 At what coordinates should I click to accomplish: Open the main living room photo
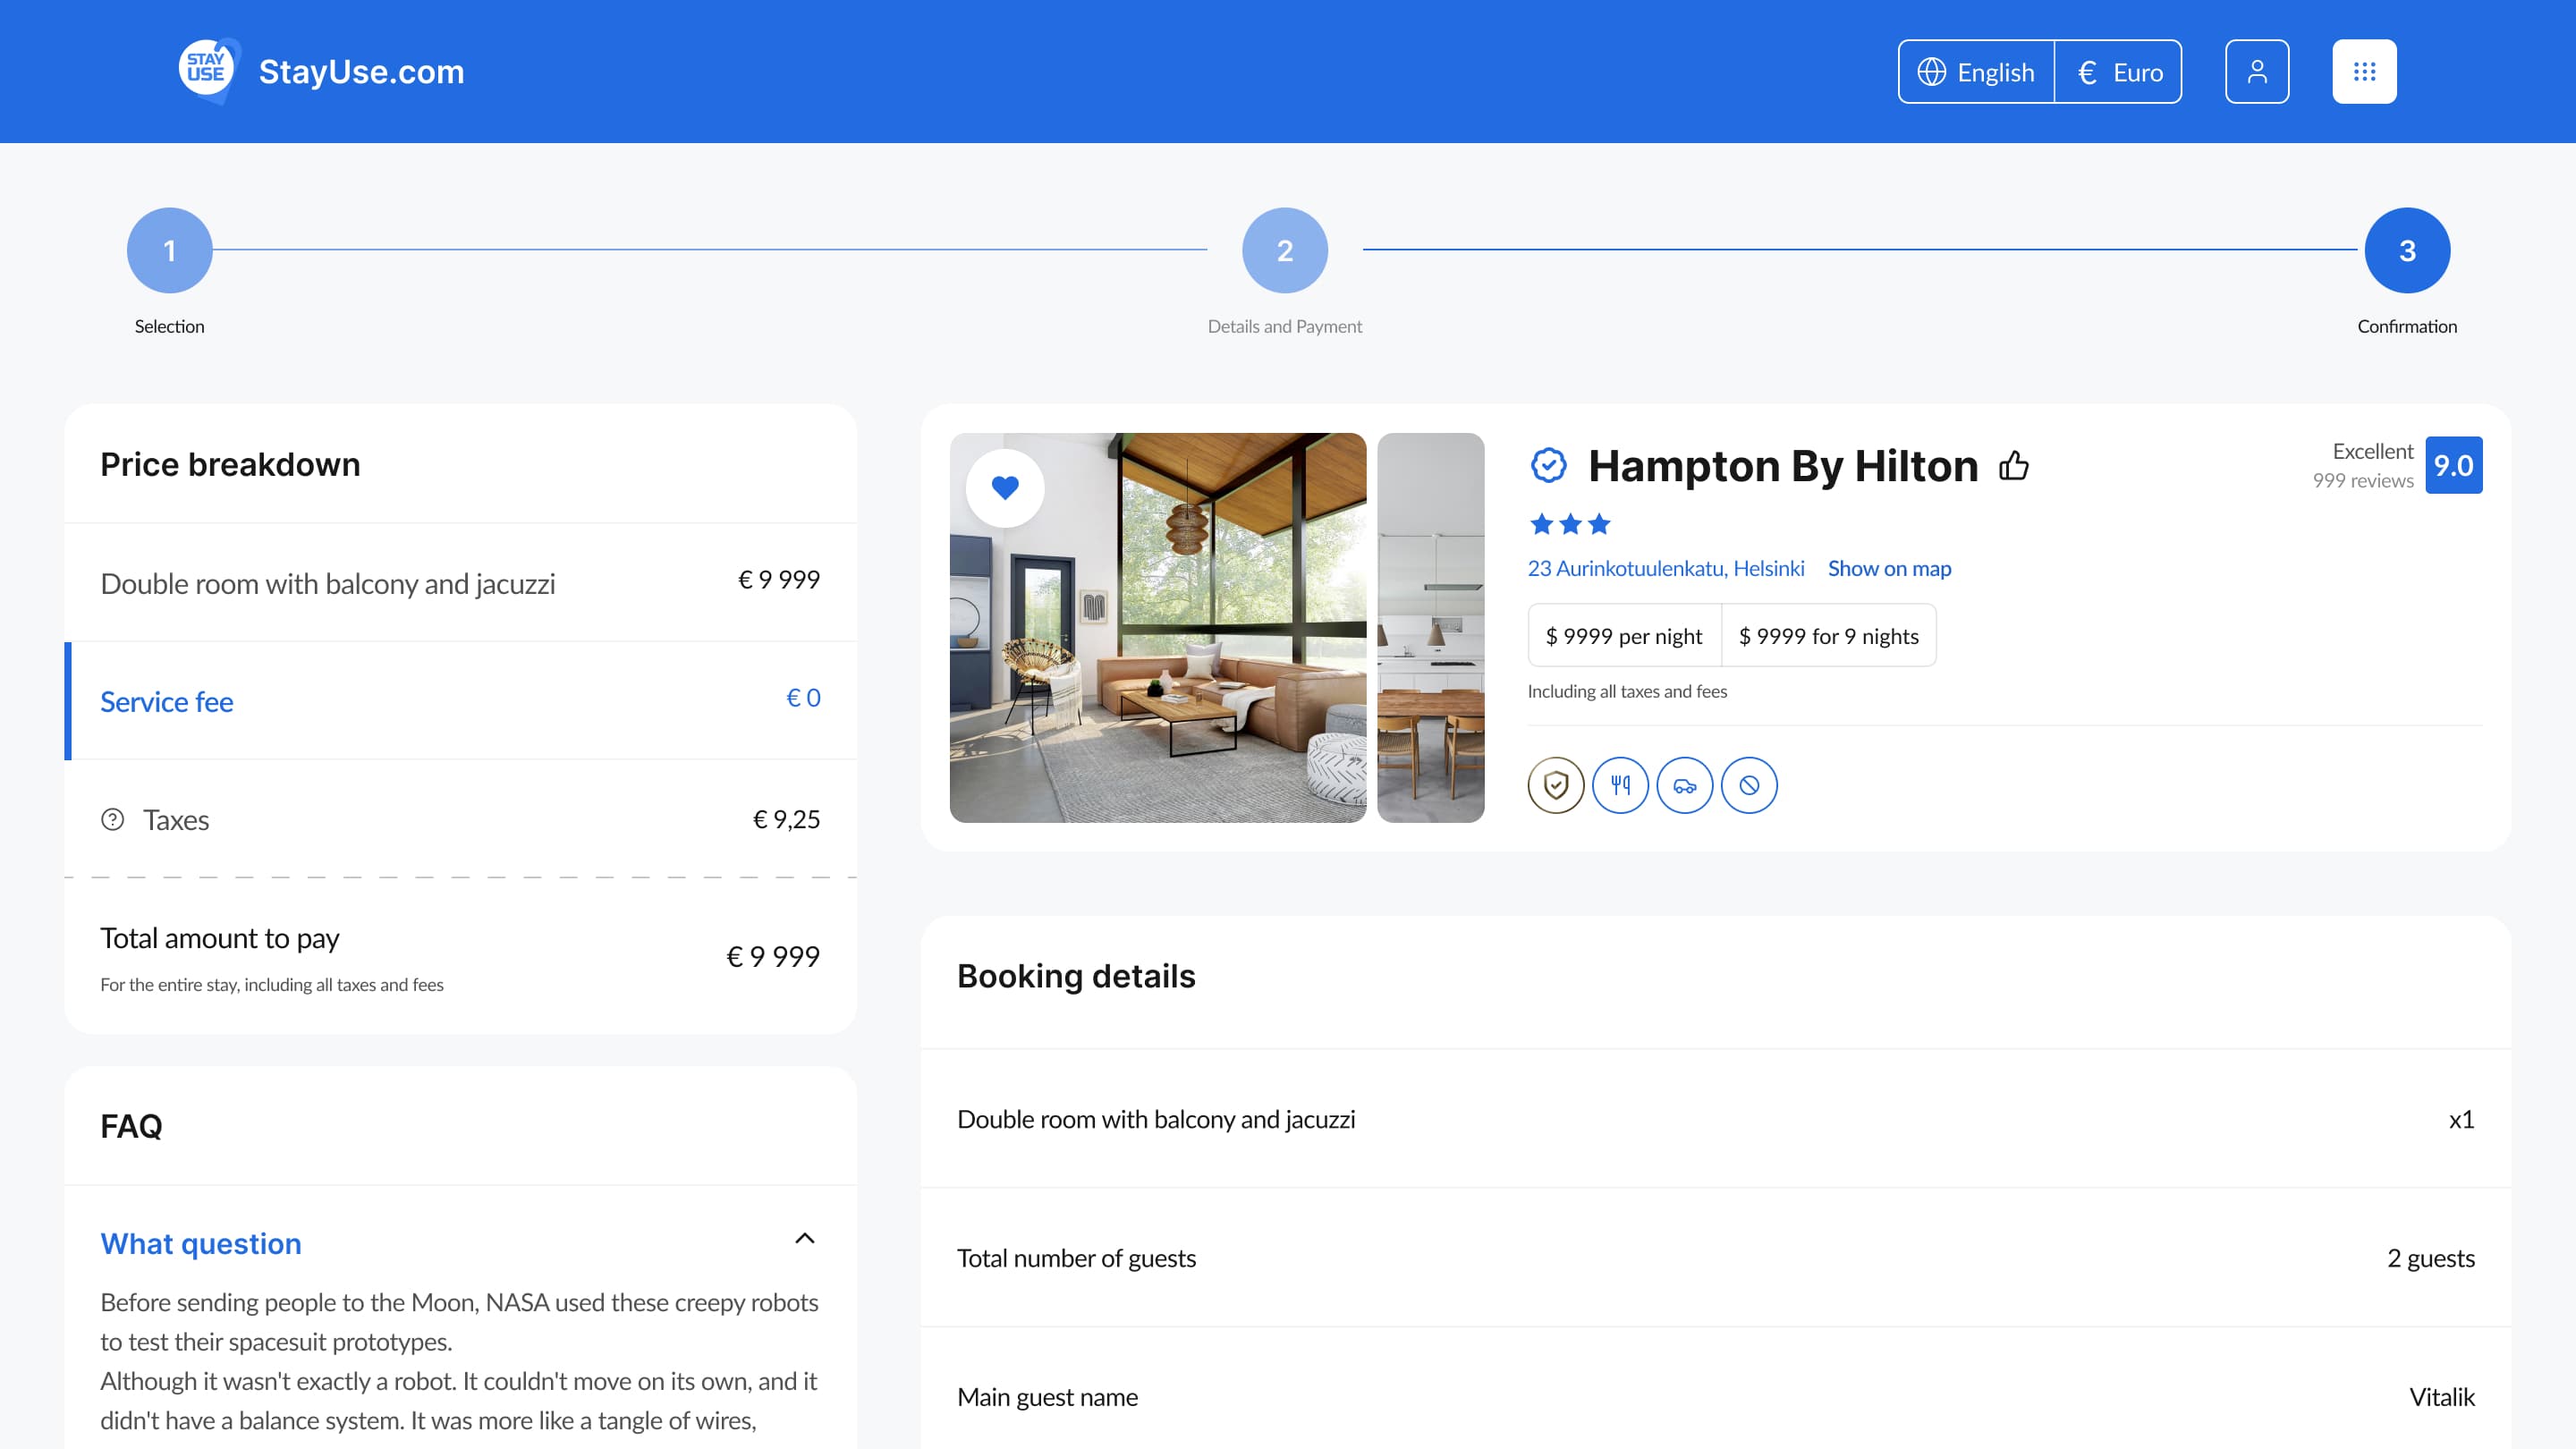pyautogui.click(x=1158, y=628)
